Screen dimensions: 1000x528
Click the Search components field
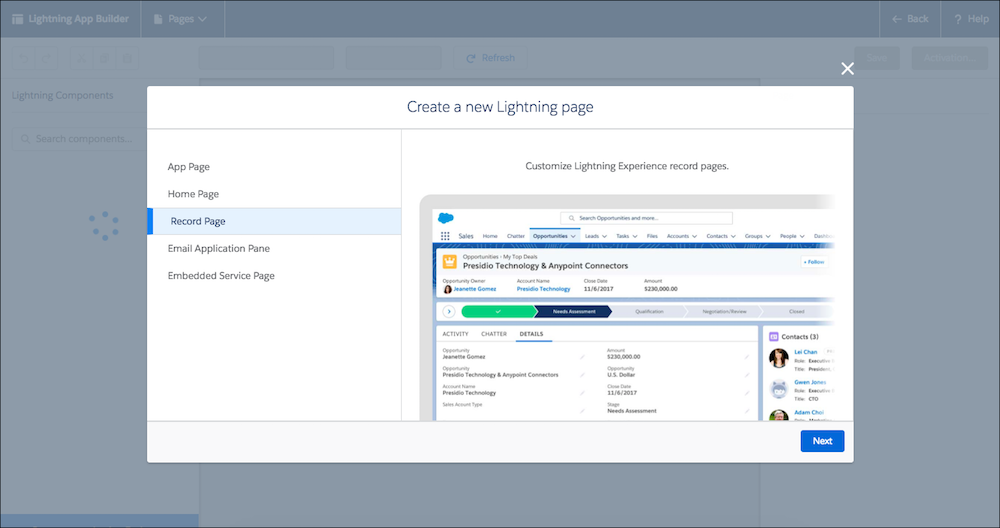click(80, 139)
